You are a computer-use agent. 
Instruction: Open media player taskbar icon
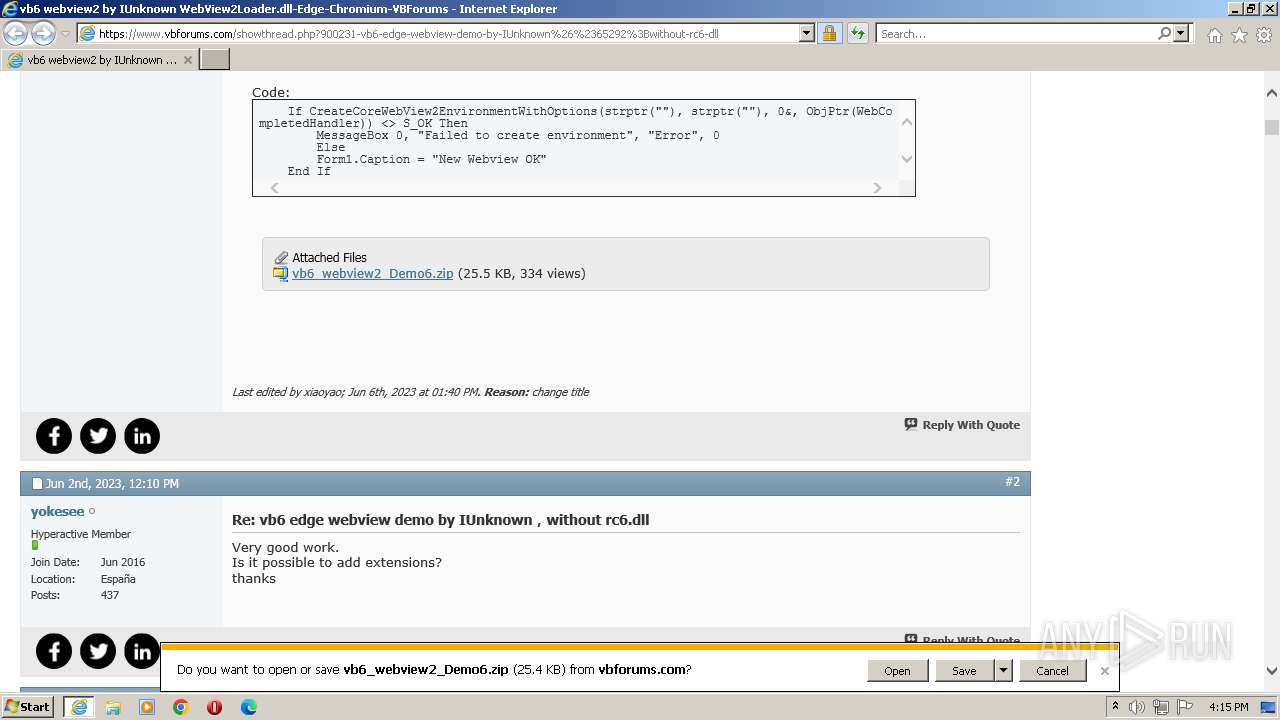[x=147, y=707]
